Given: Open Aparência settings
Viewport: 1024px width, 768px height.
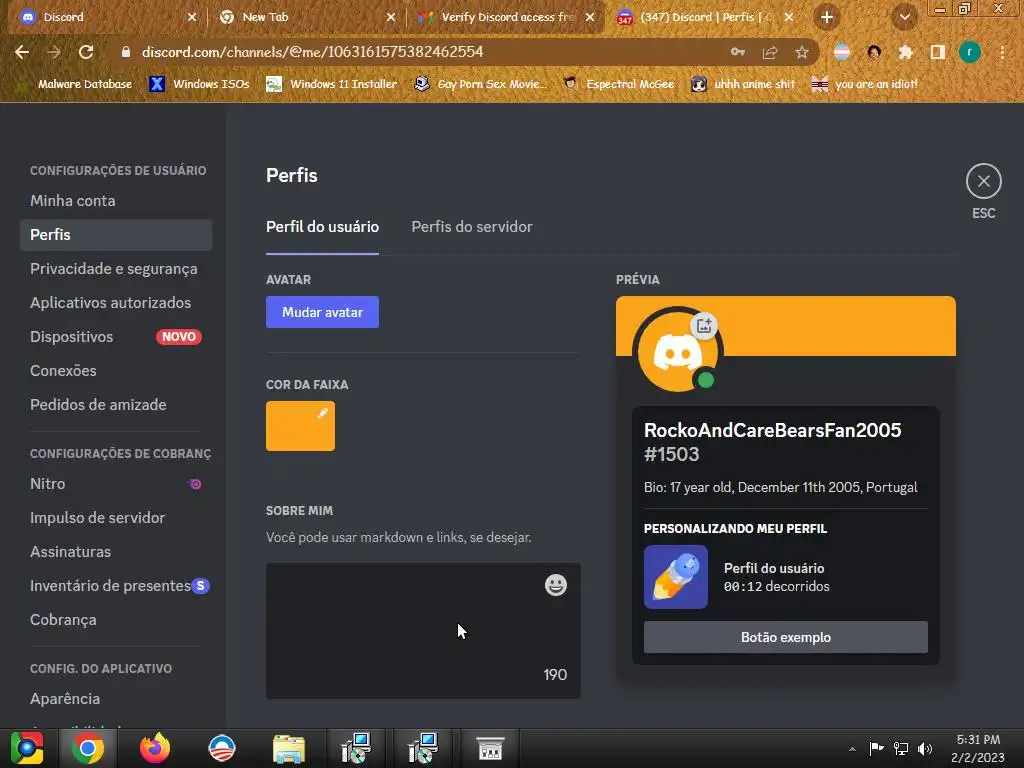Looking at the screenshot, I should 116,699.
